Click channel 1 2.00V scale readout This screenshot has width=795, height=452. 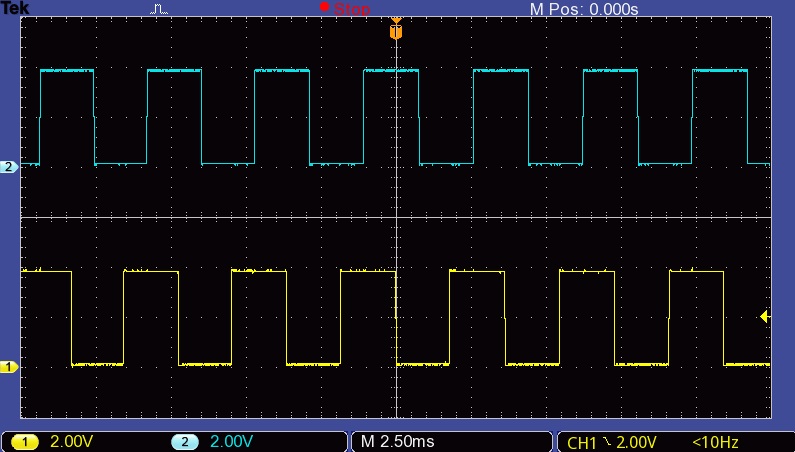[x=71, y=442]
